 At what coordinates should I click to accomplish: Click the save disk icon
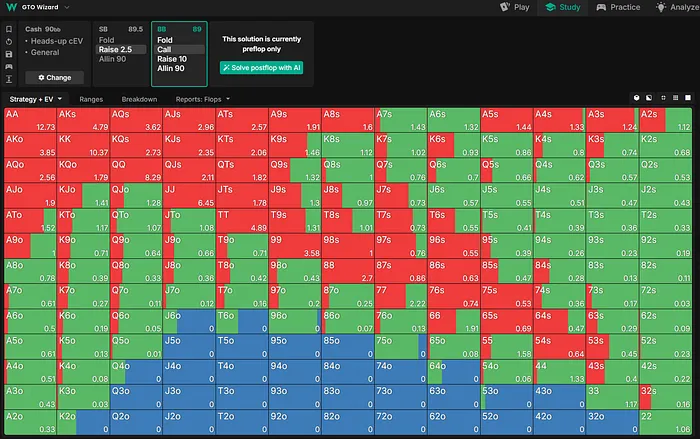point(9,53)
